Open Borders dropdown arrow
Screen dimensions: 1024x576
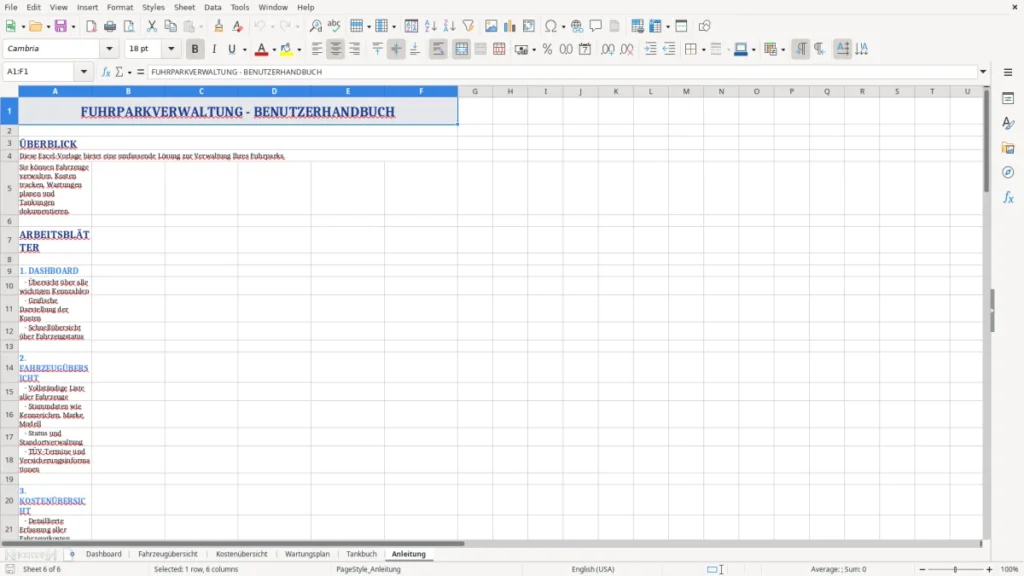[x=703, y=50]
